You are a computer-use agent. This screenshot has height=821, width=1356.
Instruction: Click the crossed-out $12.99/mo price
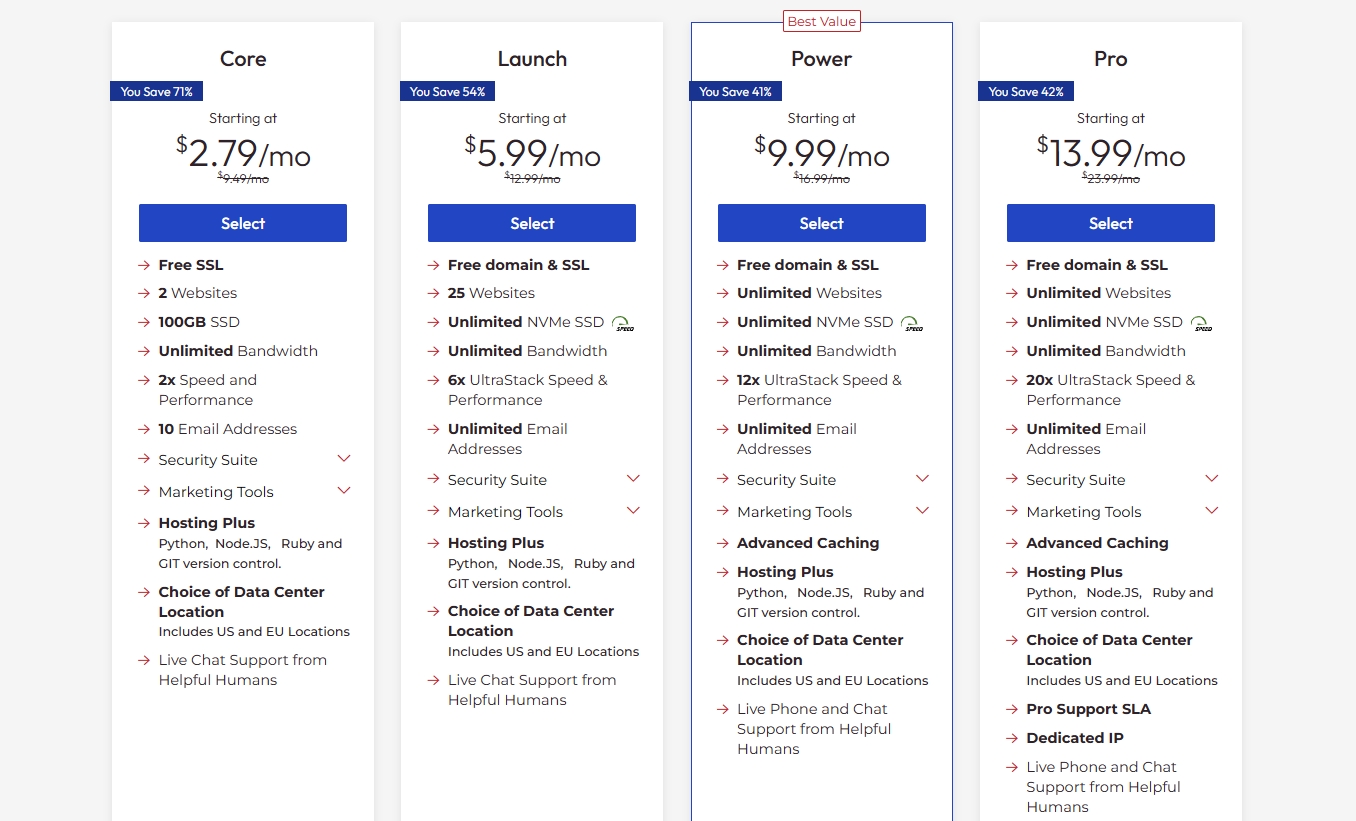click(532, 179)
